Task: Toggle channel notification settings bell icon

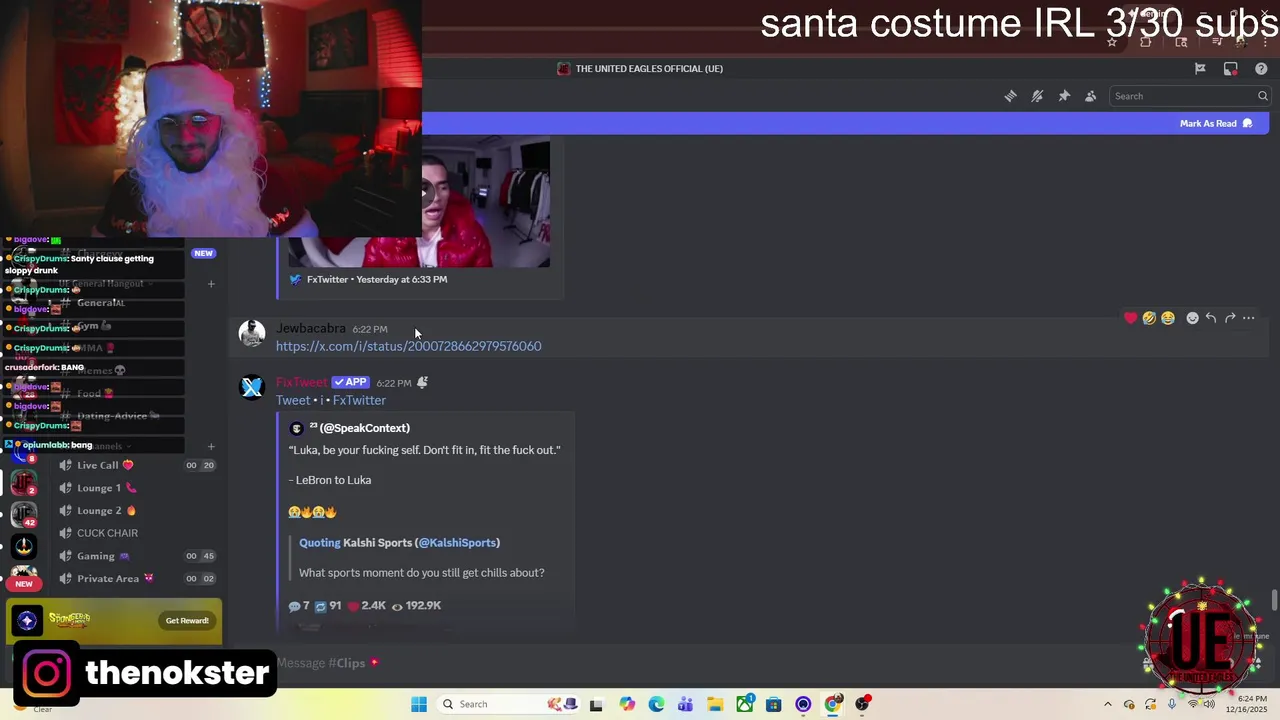Action: (1037, 96)
